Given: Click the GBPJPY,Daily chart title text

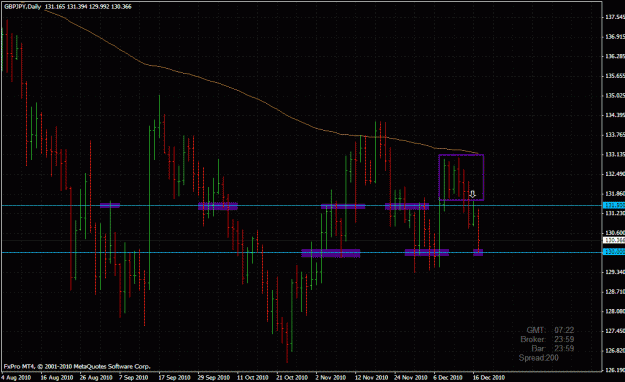Looking at the screenshot, I should [x=23, y=6].
